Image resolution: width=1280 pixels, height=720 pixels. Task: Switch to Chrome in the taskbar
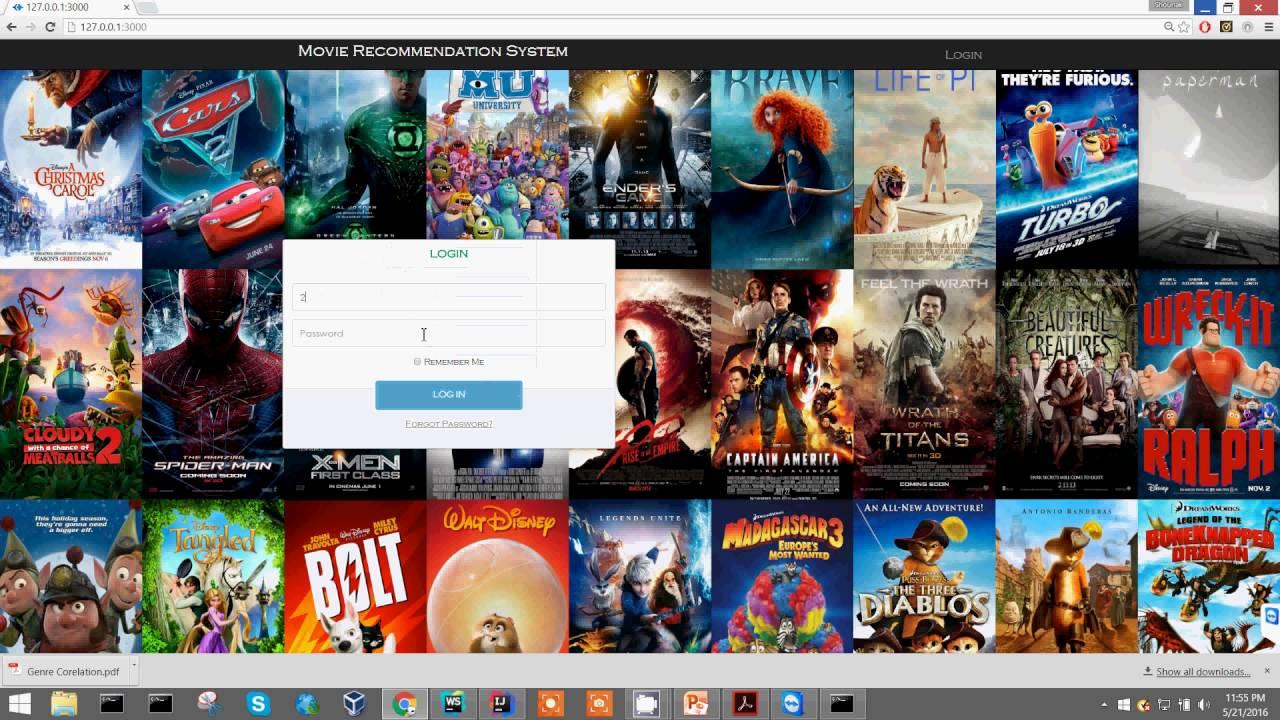click(404, 704)
